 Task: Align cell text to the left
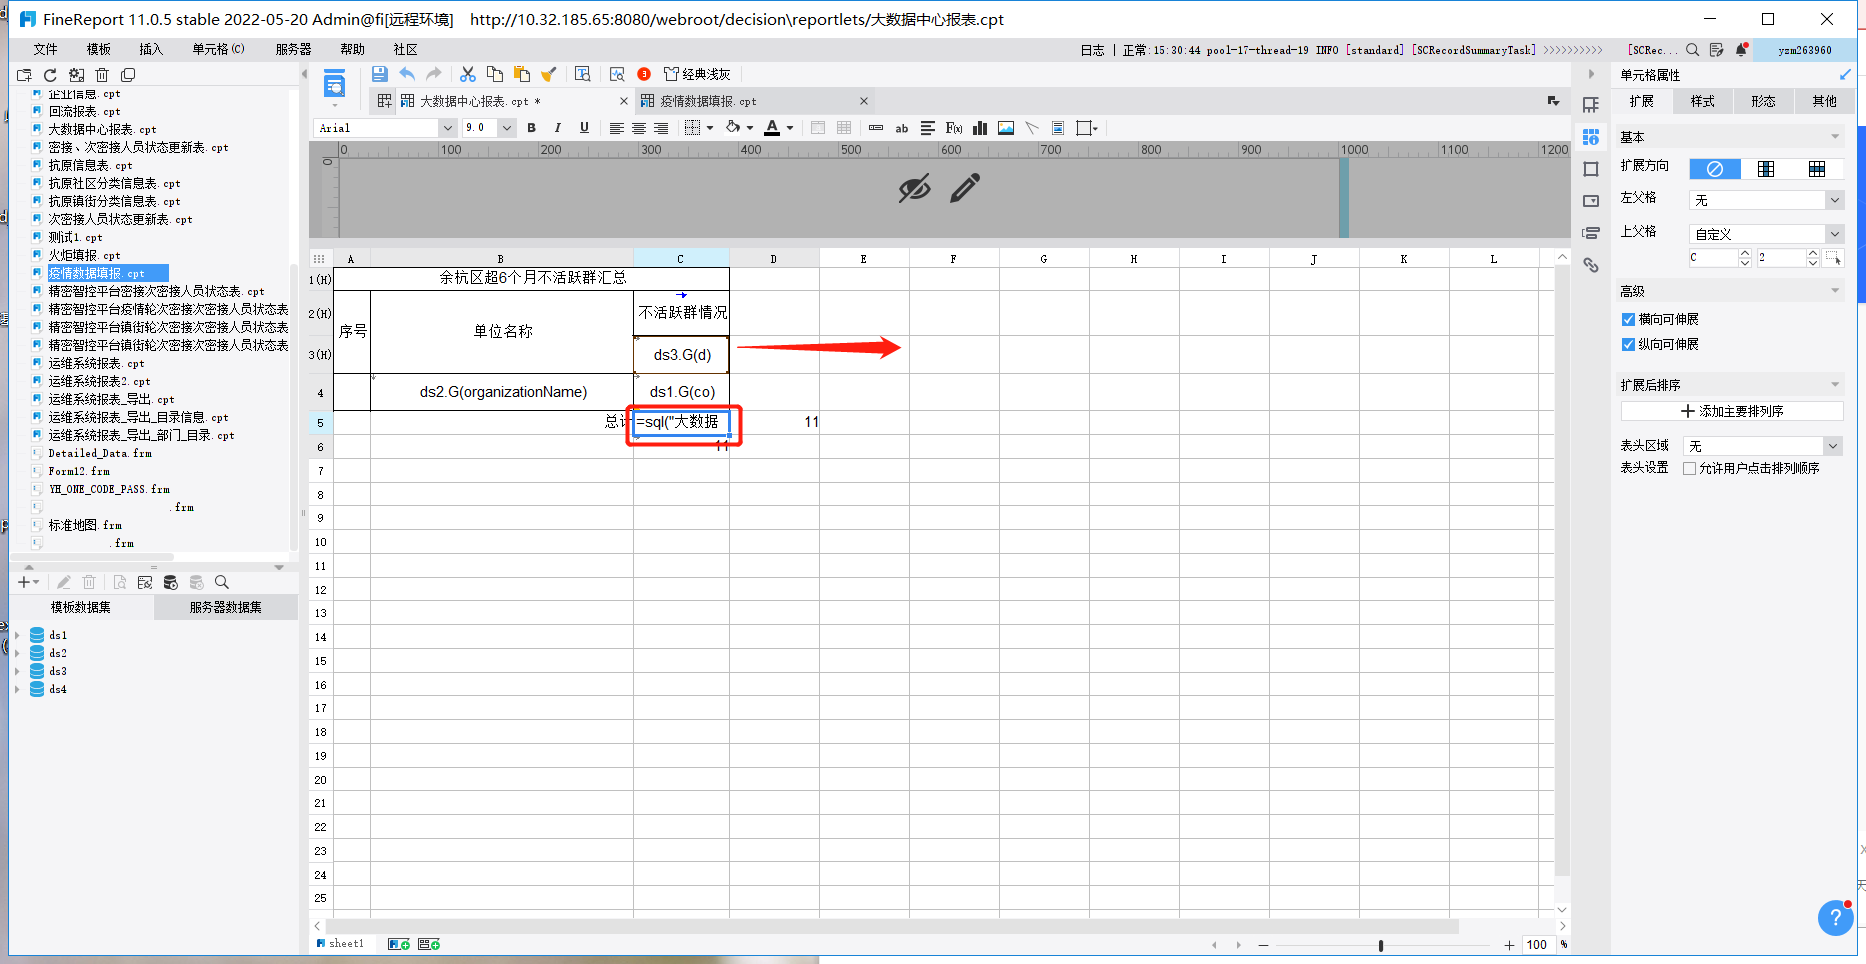click(616, 128)
